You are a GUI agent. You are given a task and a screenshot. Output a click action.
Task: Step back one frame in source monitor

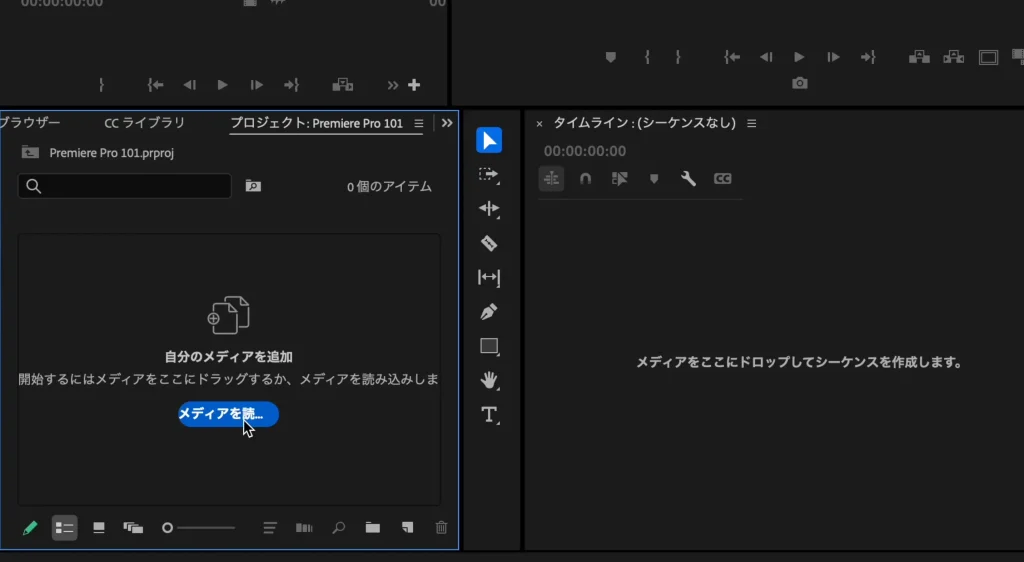(x=189, y=85)
